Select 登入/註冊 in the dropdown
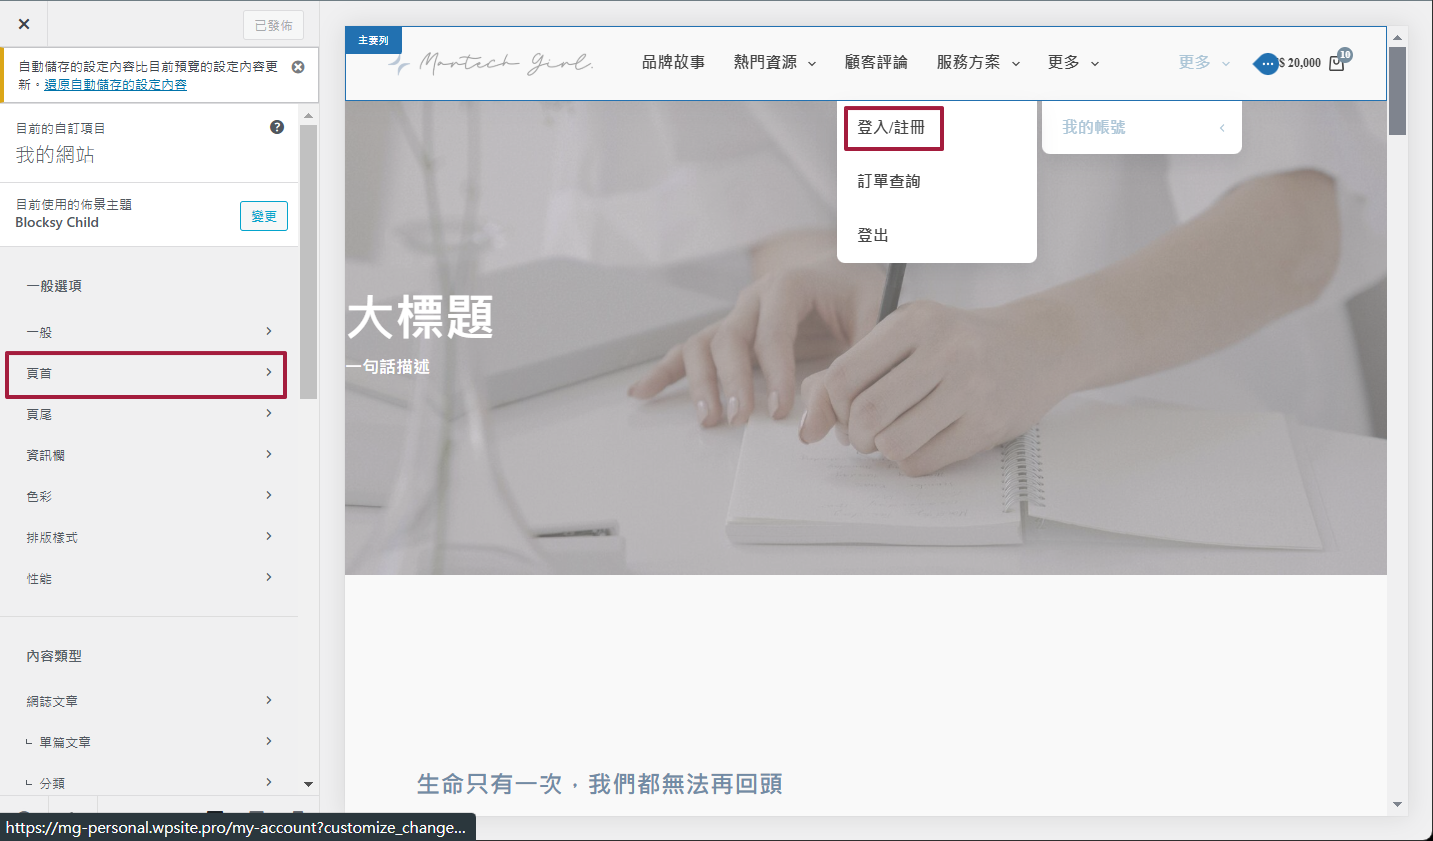The width and height of the screenshot is (1433, 841). [893, 128]
